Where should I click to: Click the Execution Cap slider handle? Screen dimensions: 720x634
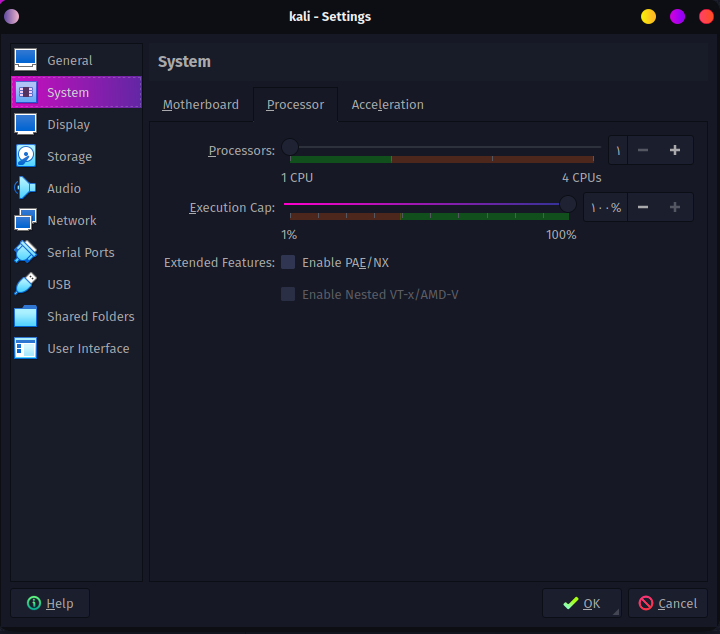tap(568, 203)
